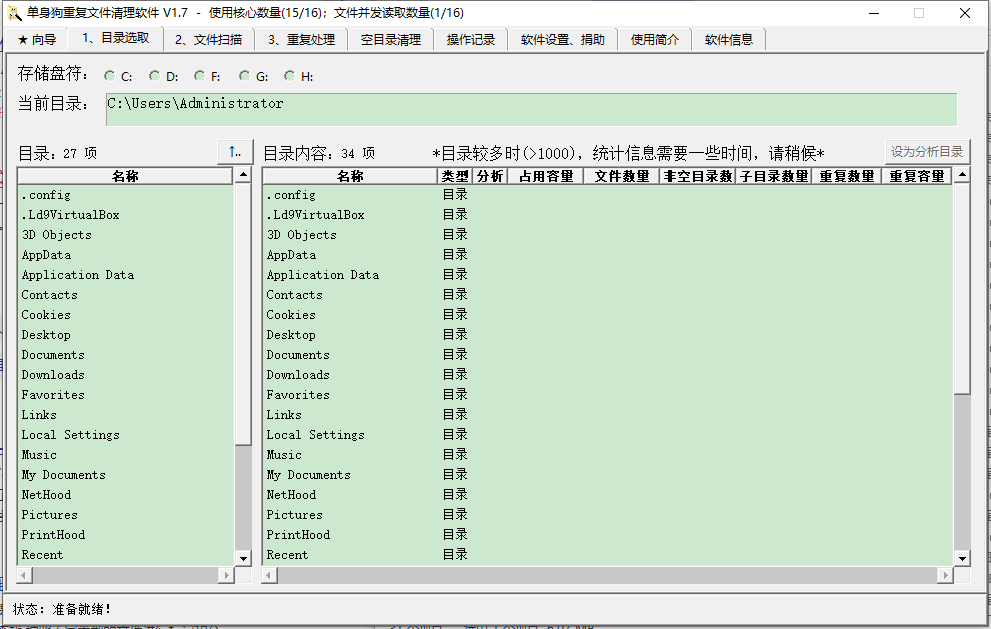The width and height of the screenshot is (991, 629).
Task: Choose the G: drive option
Action: click(x=245, y=76)
